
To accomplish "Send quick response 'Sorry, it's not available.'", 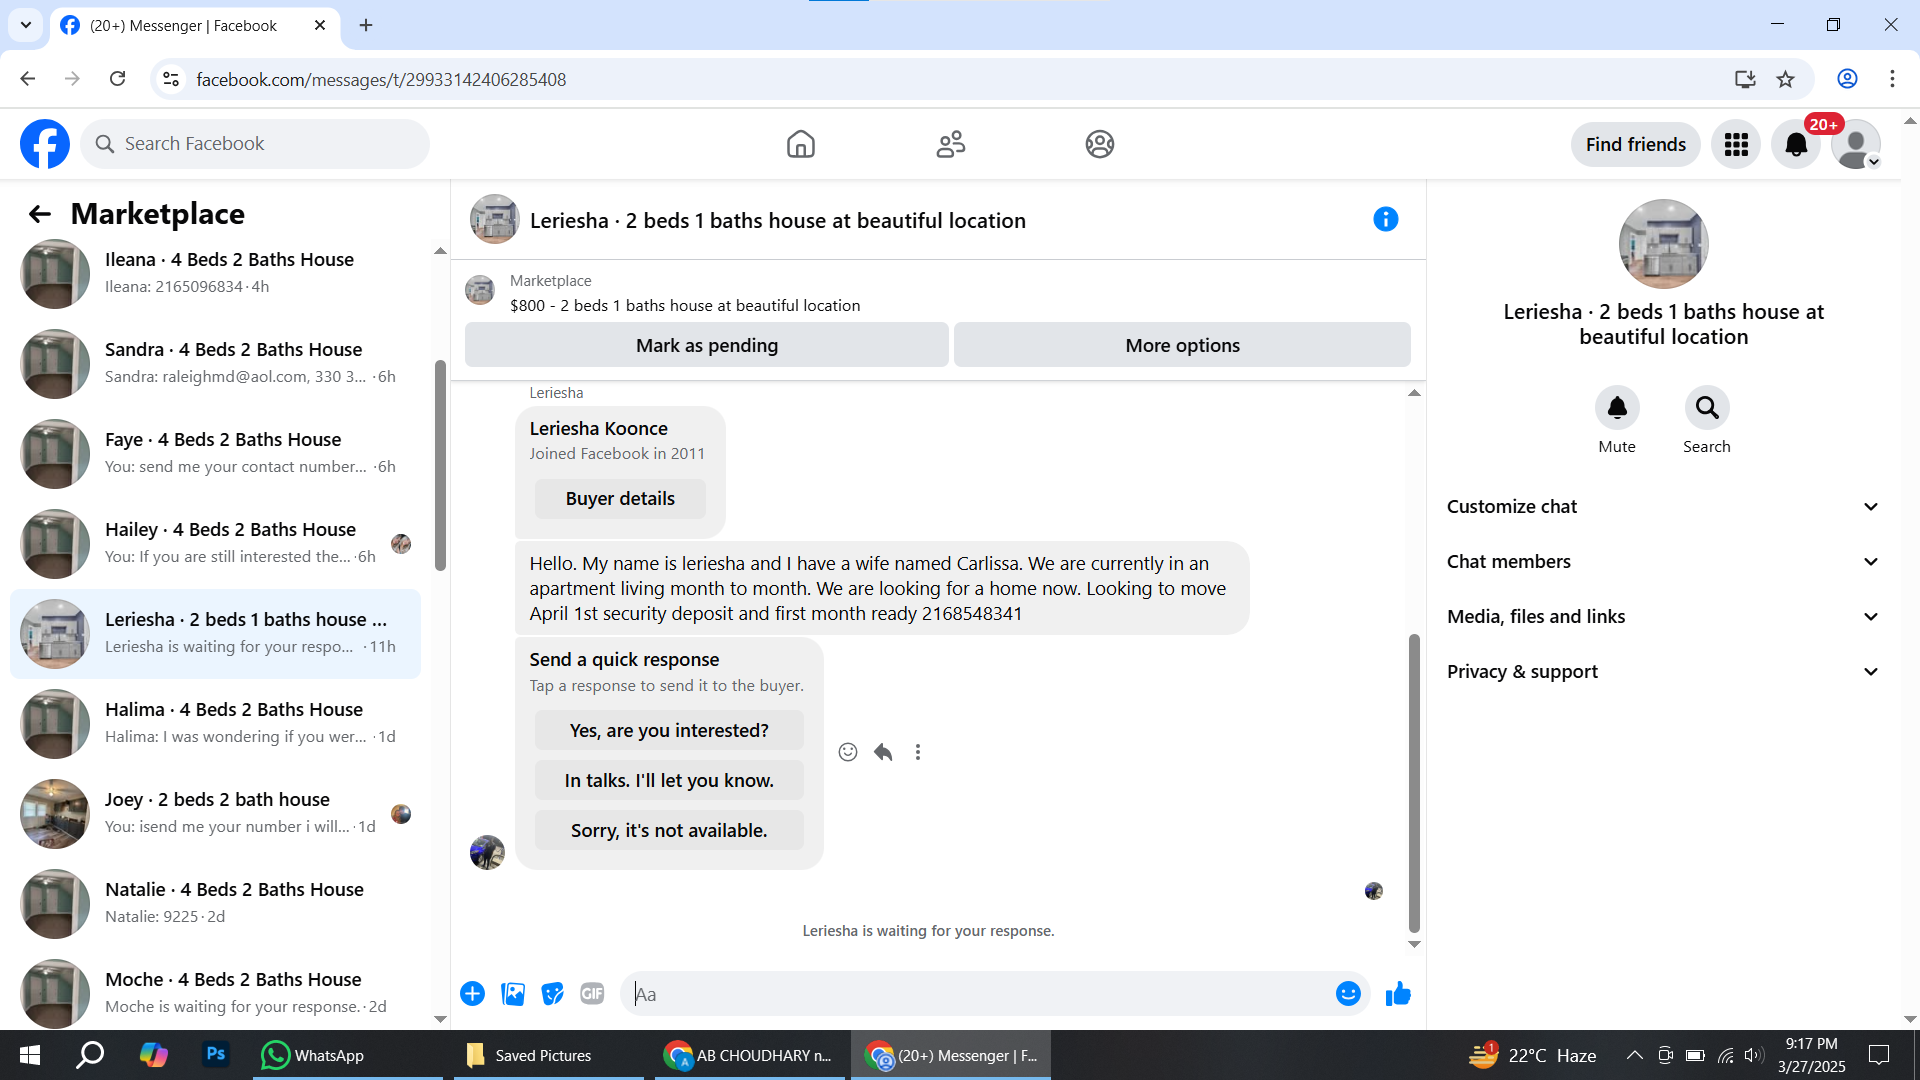I will pos(669,831).
